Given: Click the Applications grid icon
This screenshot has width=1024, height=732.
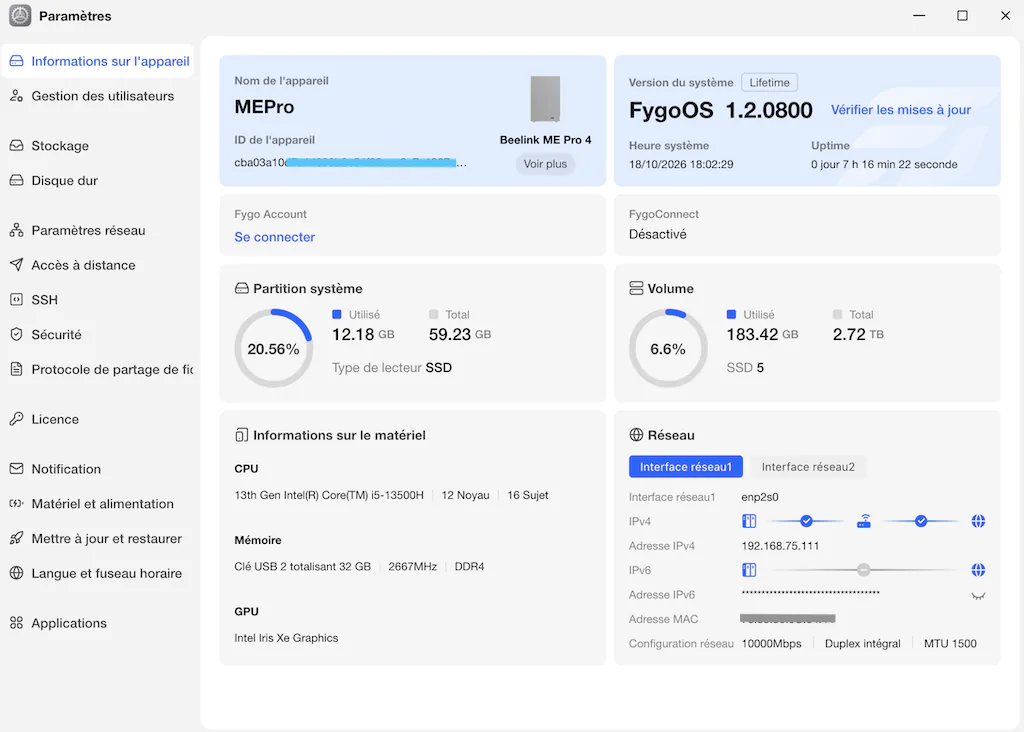Looking at the screenshot, I should tap(16, 623).
